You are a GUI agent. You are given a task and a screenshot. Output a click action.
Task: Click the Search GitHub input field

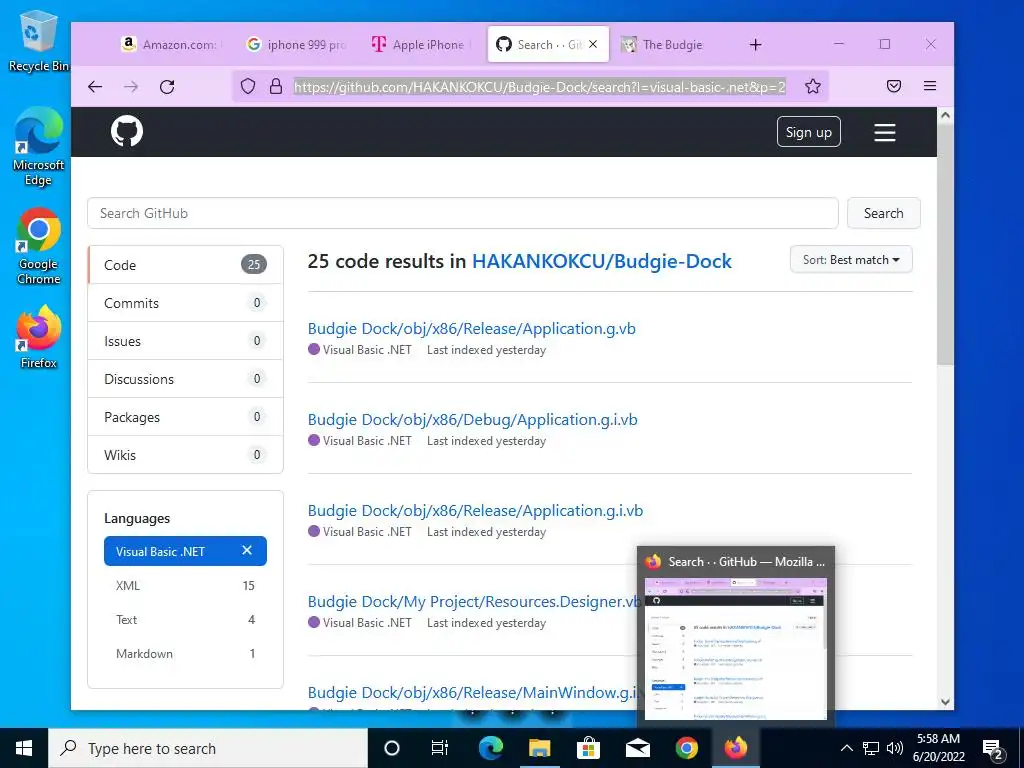coord(462,213)
